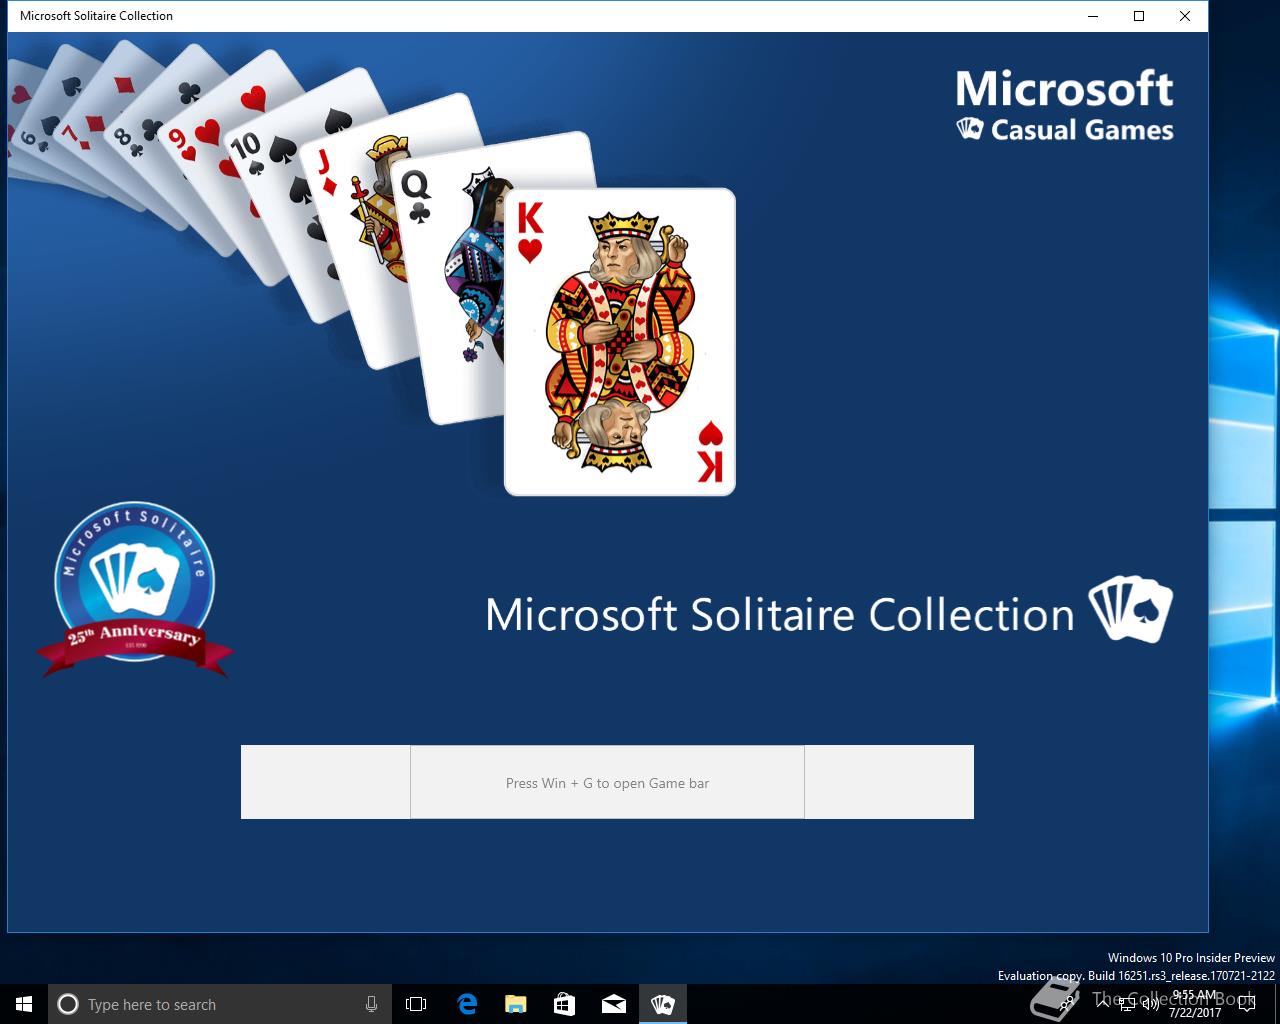Focus the 'Type here to search' box
Image resolution: width=1280 pixels, height=1024 pixels.
pyautogui.click(x=220, y=1004)
